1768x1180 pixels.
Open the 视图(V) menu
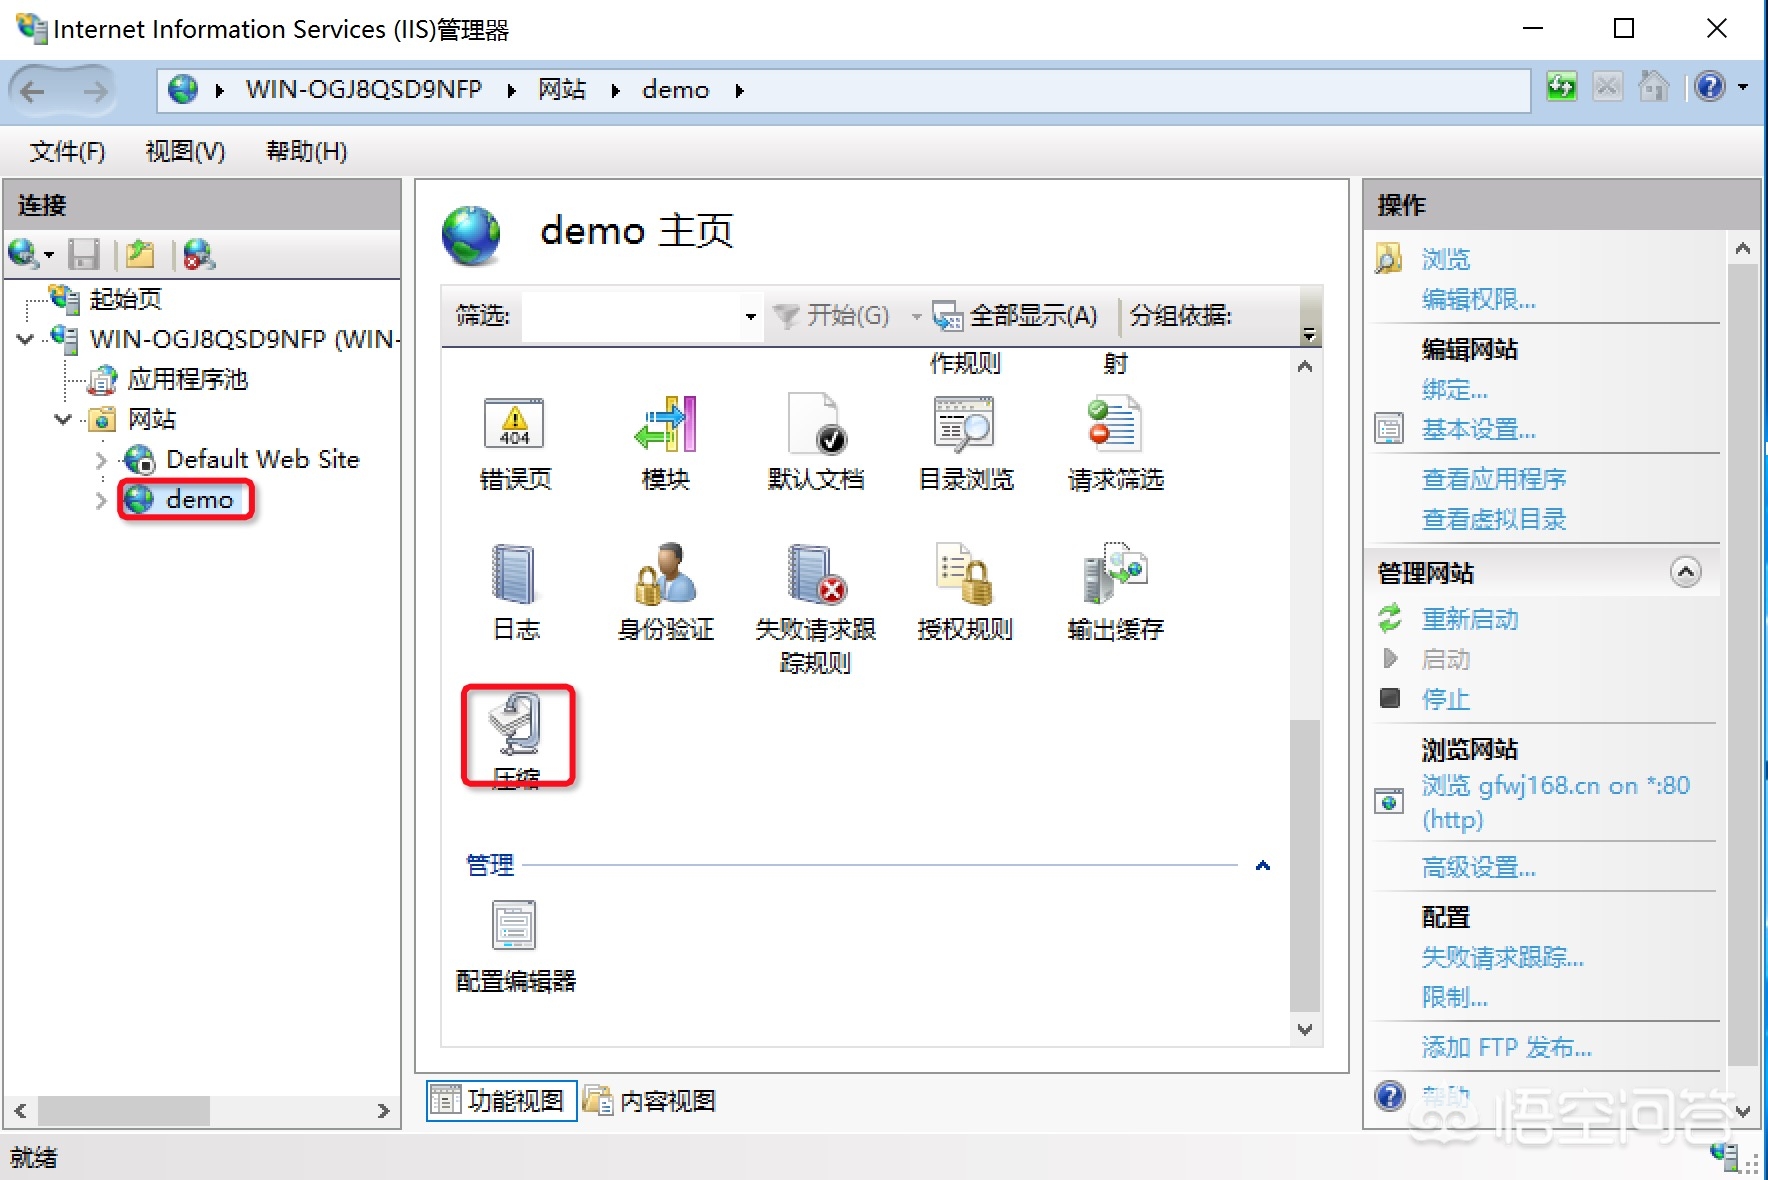pos(185,152)
